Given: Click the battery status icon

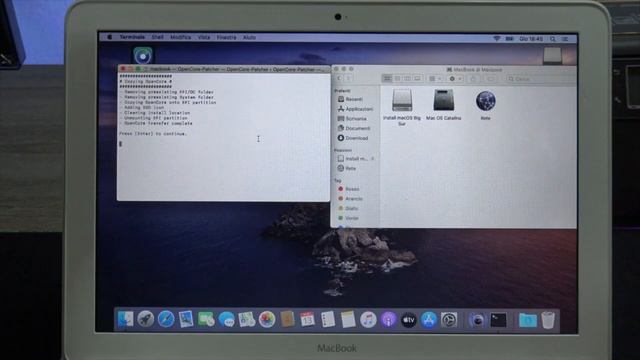Looking at the screenshot, I should [x=509, y=38].
